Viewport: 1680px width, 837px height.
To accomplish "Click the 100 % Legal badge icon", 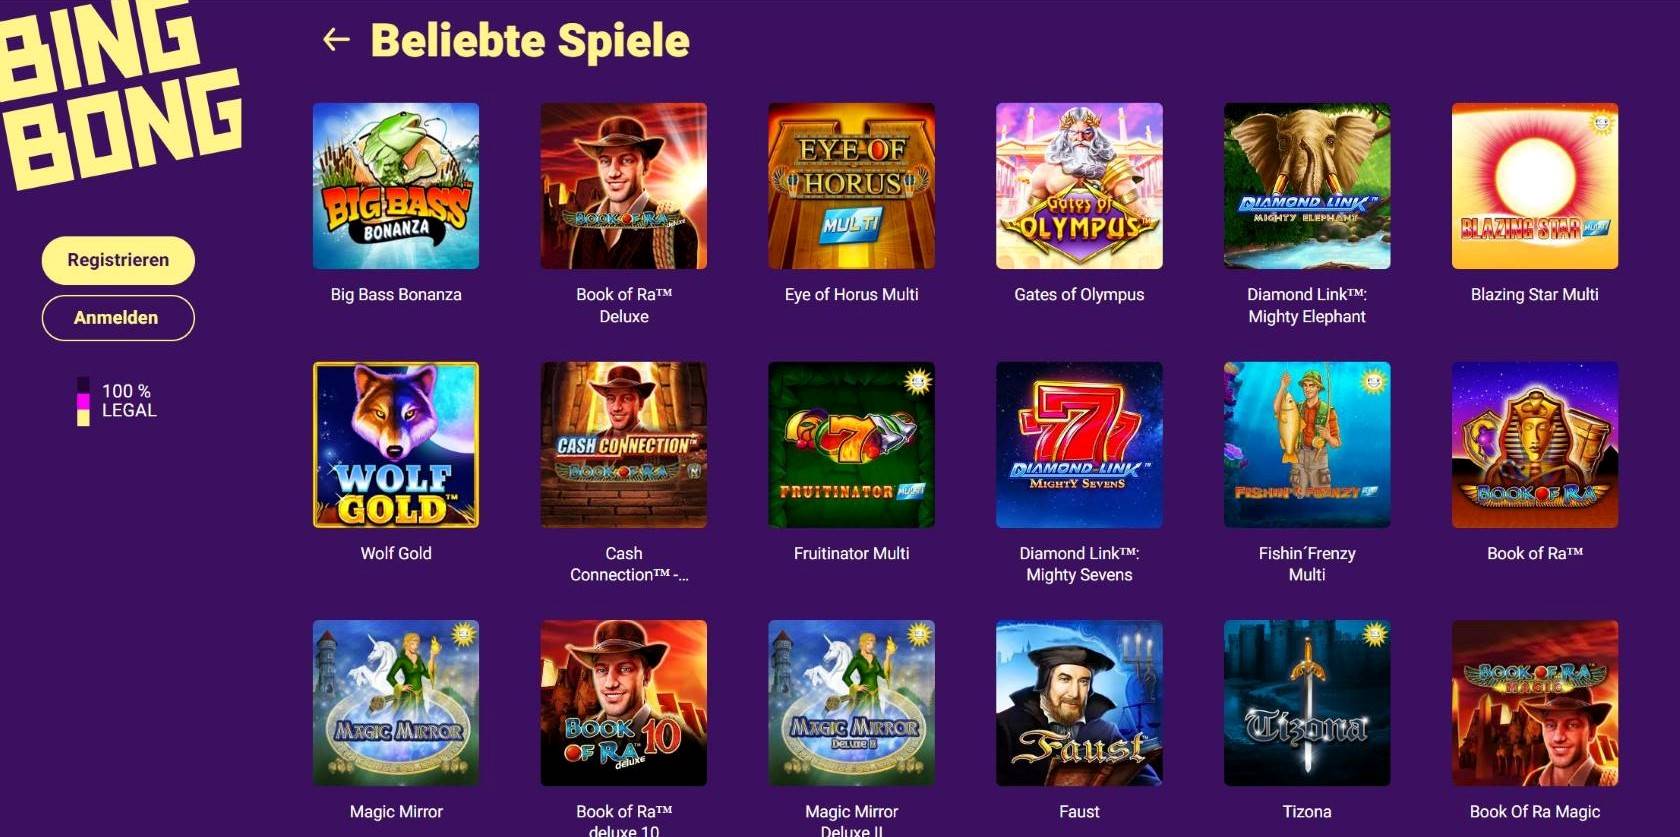I will tap(84, 401).
